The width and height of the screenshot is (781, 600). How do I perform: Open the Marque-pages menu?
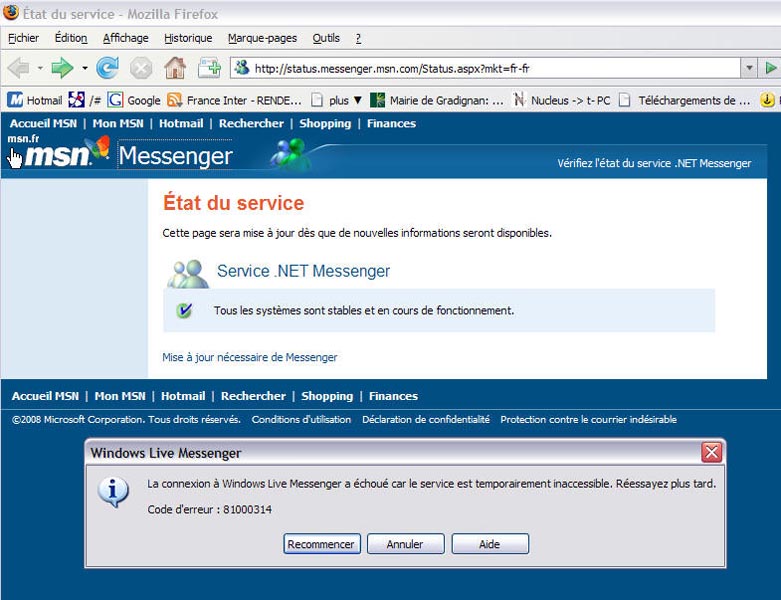[262, 38]
